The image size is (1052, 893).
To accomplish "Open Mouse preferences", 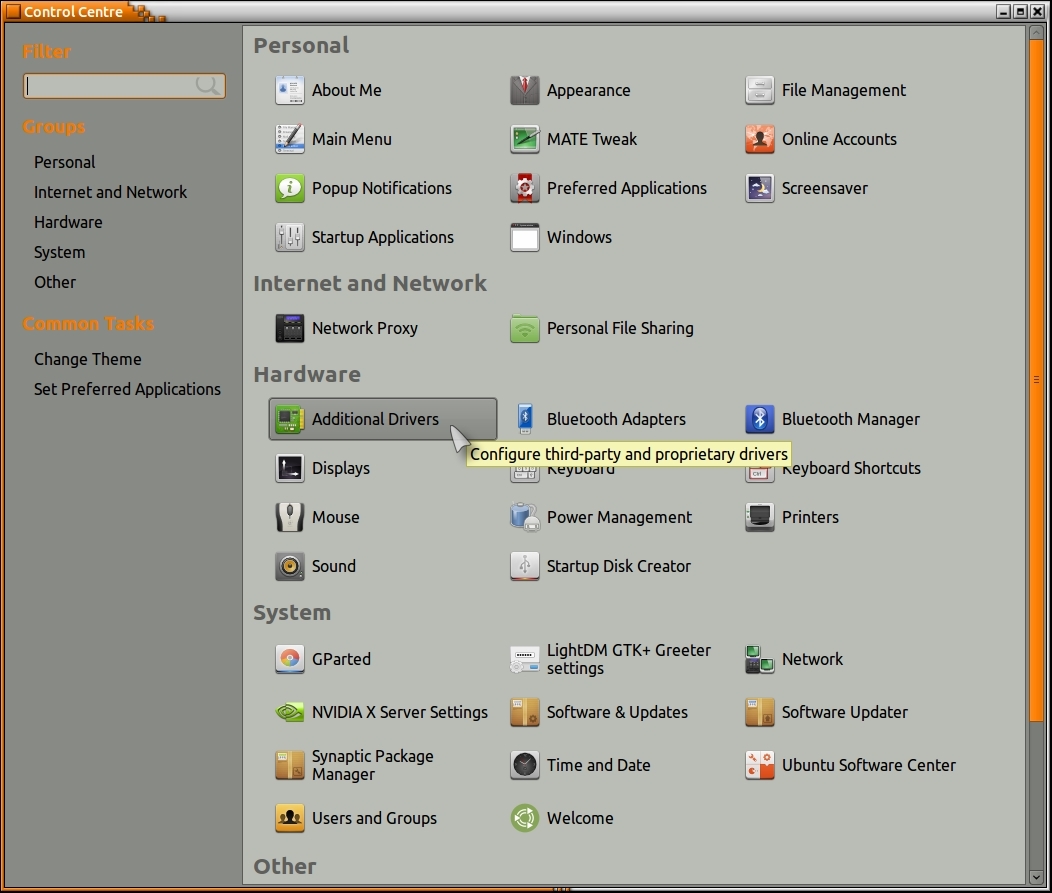I will point(317,517).
